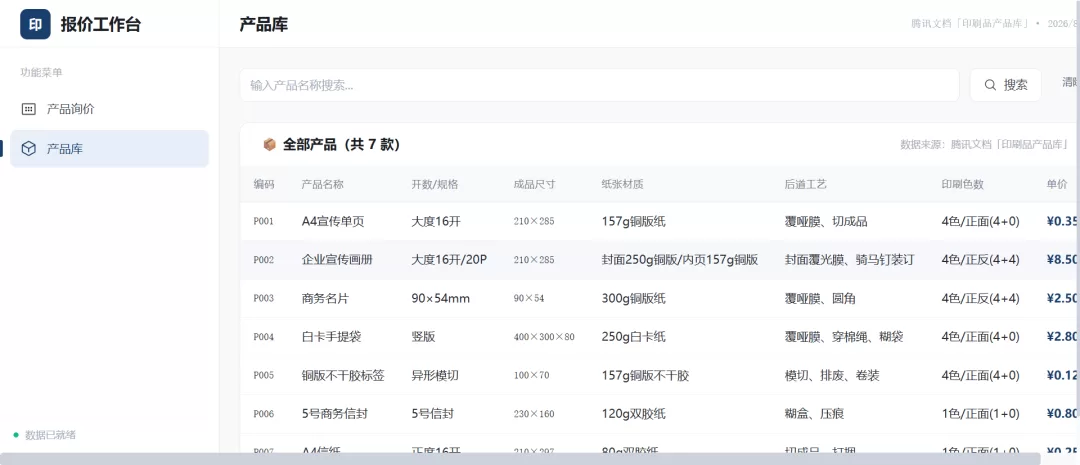Click product name 企业宣传画册
The image size is (1080, 465).
coord(338,260)
